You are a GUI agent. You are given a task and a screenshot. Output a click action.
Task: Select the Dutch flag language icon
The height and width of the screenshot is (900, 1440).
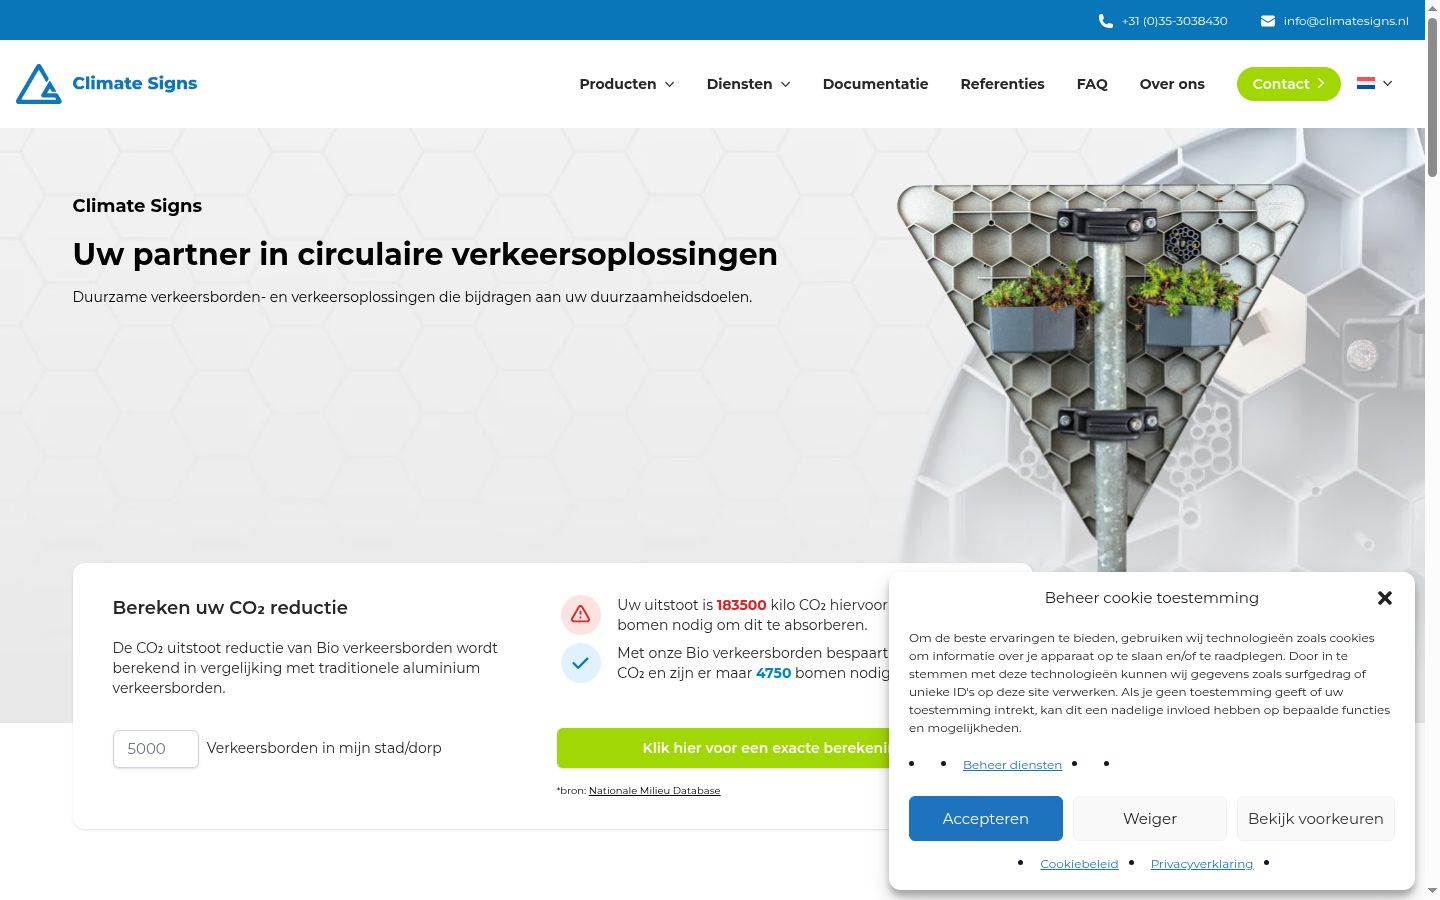(x=1366, y=83)
